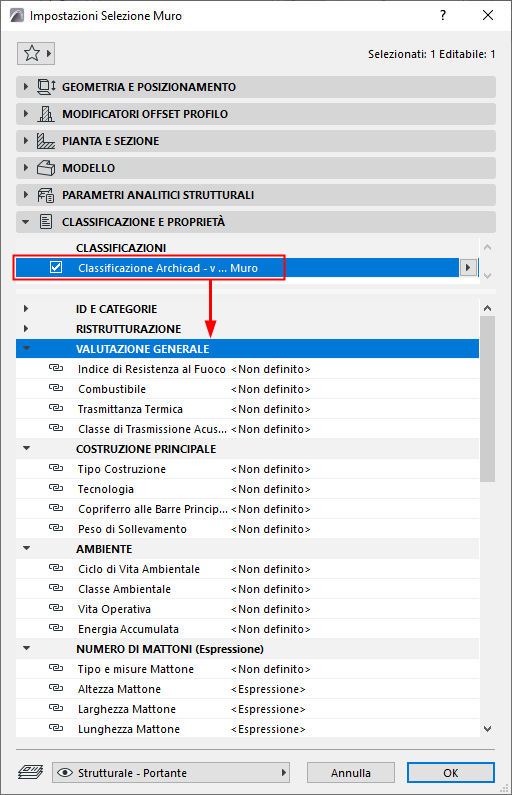Click the OK button

[451, 773]
